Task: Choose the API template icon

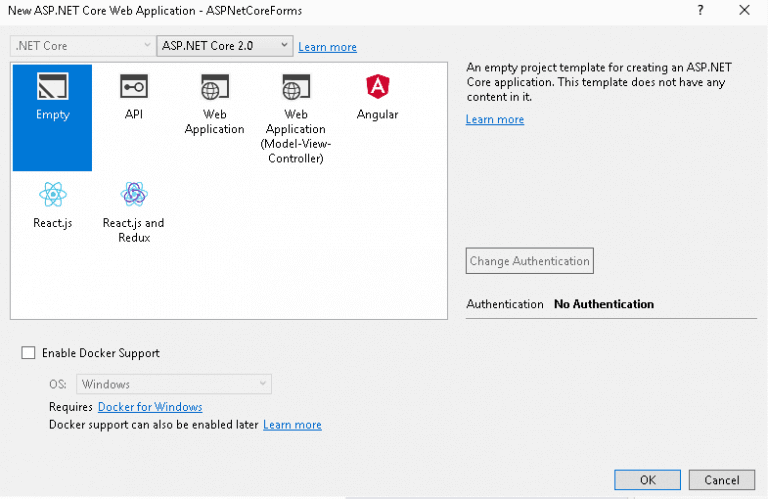Action: pyautogui.click(x=134, y=88)
